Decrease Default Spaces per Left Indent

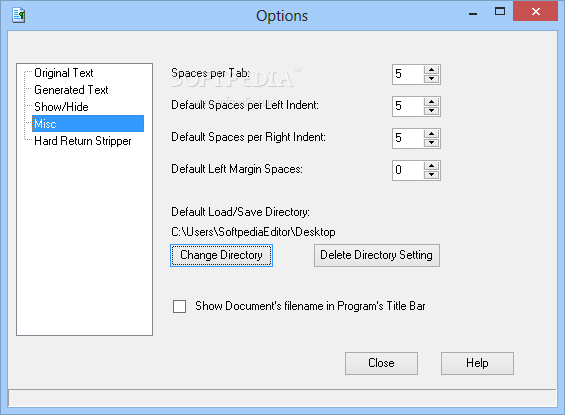coord(431,111)
